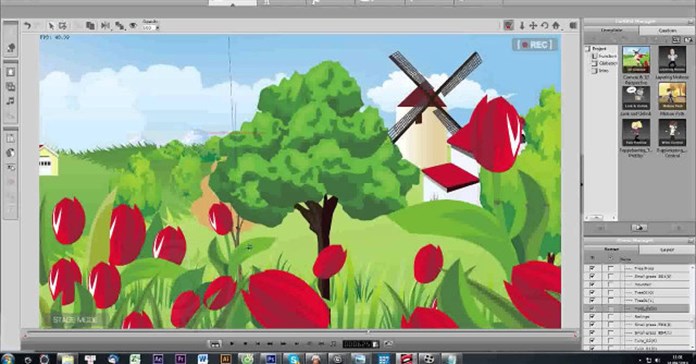The height and width of the screenshot is (364, 696).
Task: Open Windows Start menu
Action: (x=8, y=359)
